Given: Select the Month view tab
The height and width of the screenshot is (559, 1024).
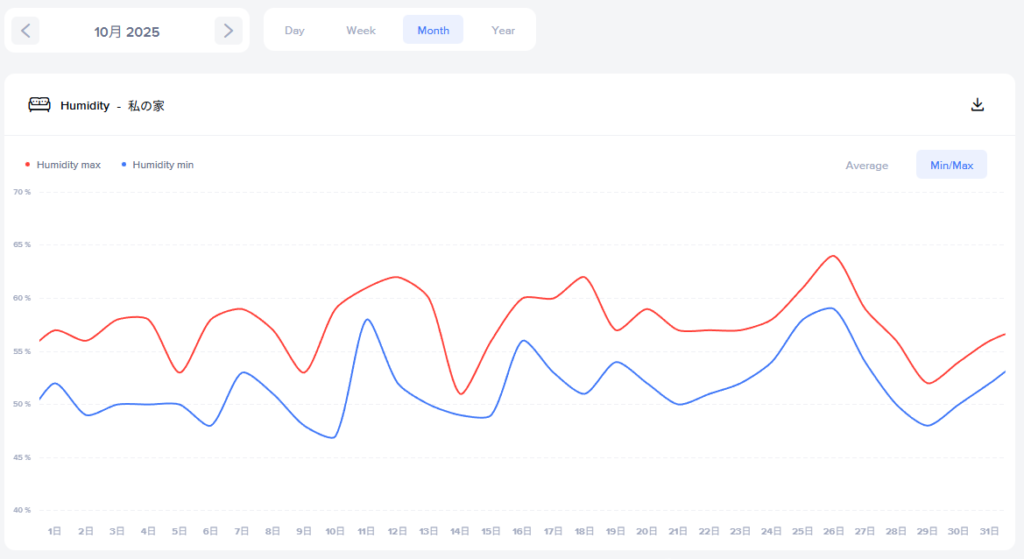Looking at the screenshot, I should point(433,30).
